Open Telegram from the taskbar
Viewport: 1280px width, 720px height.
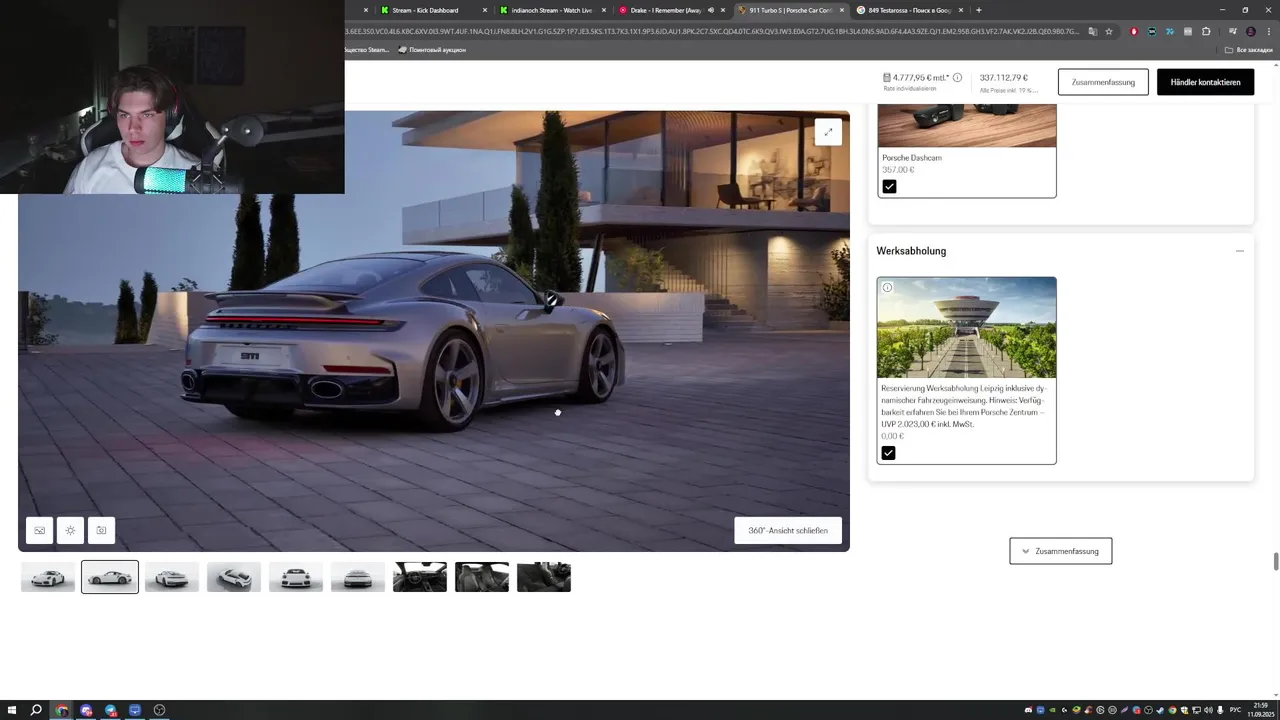click(x=111, y=710)
